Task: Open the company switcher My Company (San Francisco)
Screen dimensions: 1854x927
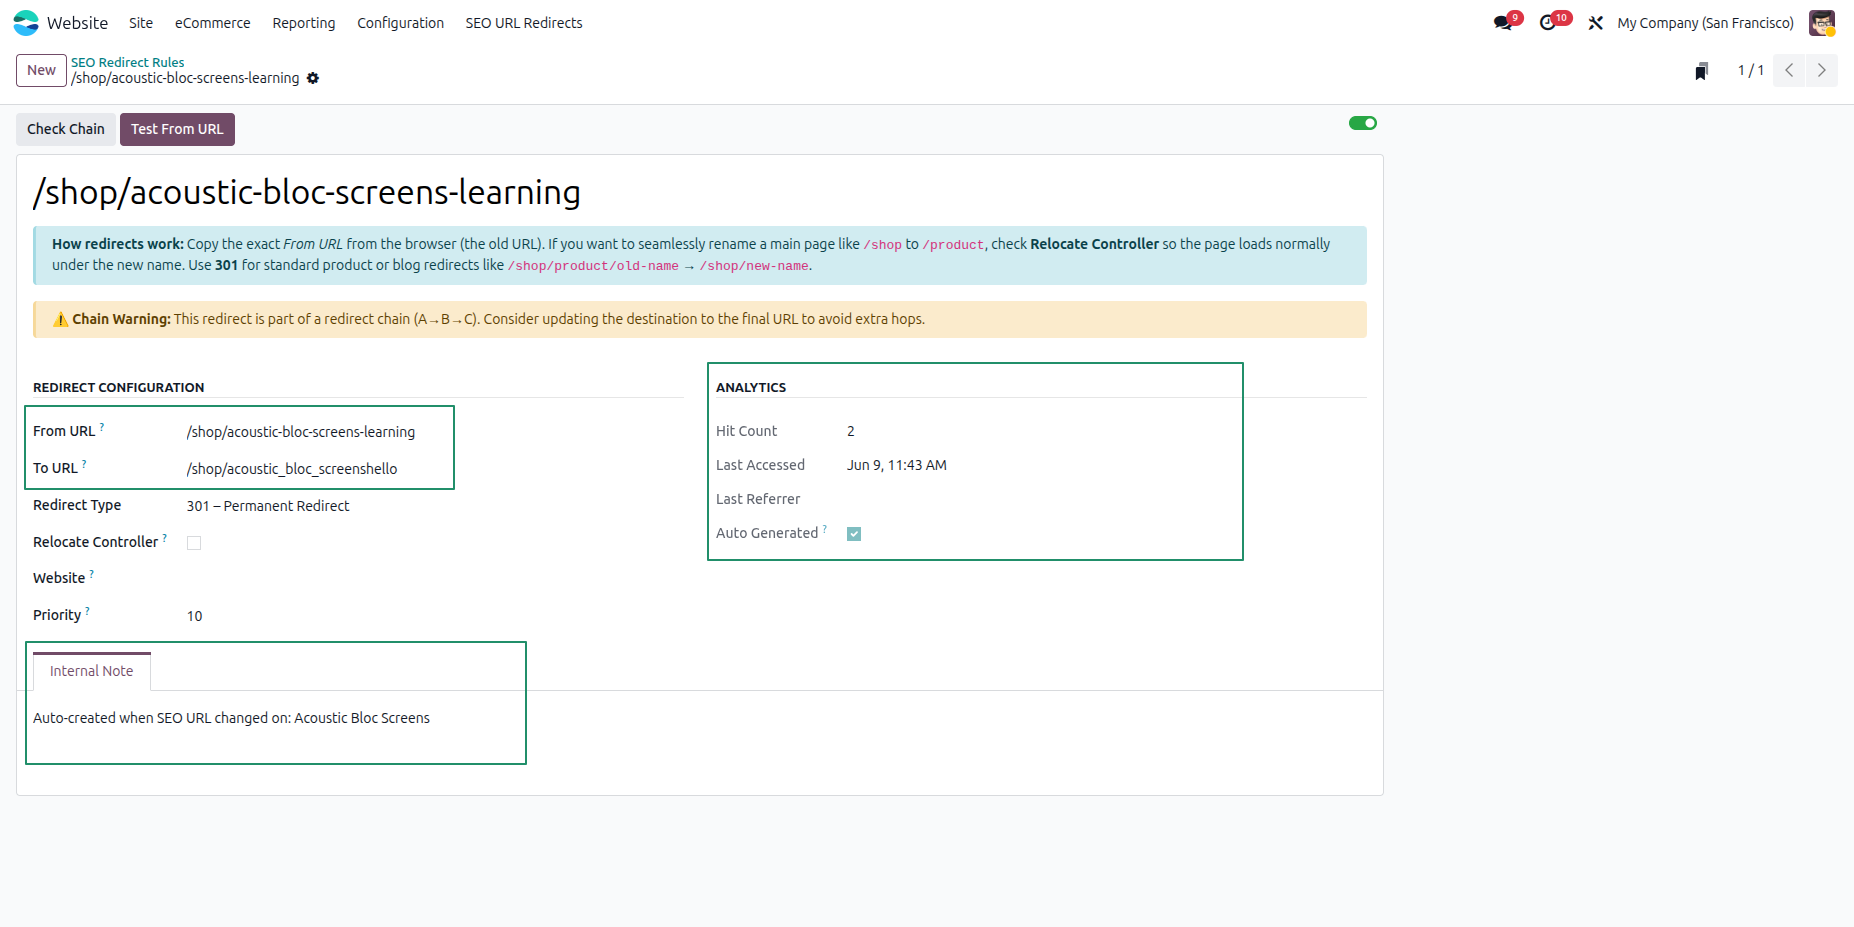Action: pos(1705,23)
